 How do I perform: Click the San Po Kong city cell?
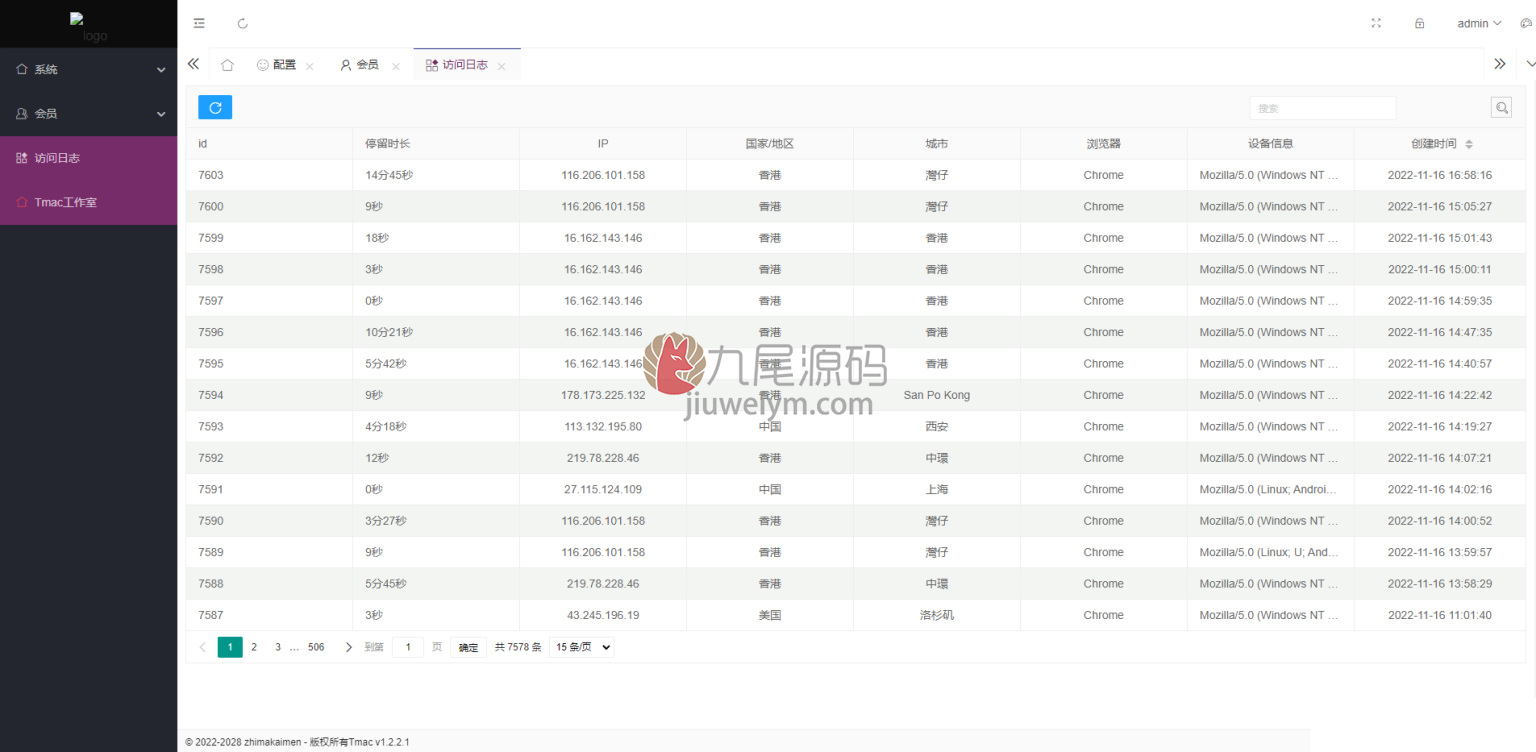[x=937, y=395]
